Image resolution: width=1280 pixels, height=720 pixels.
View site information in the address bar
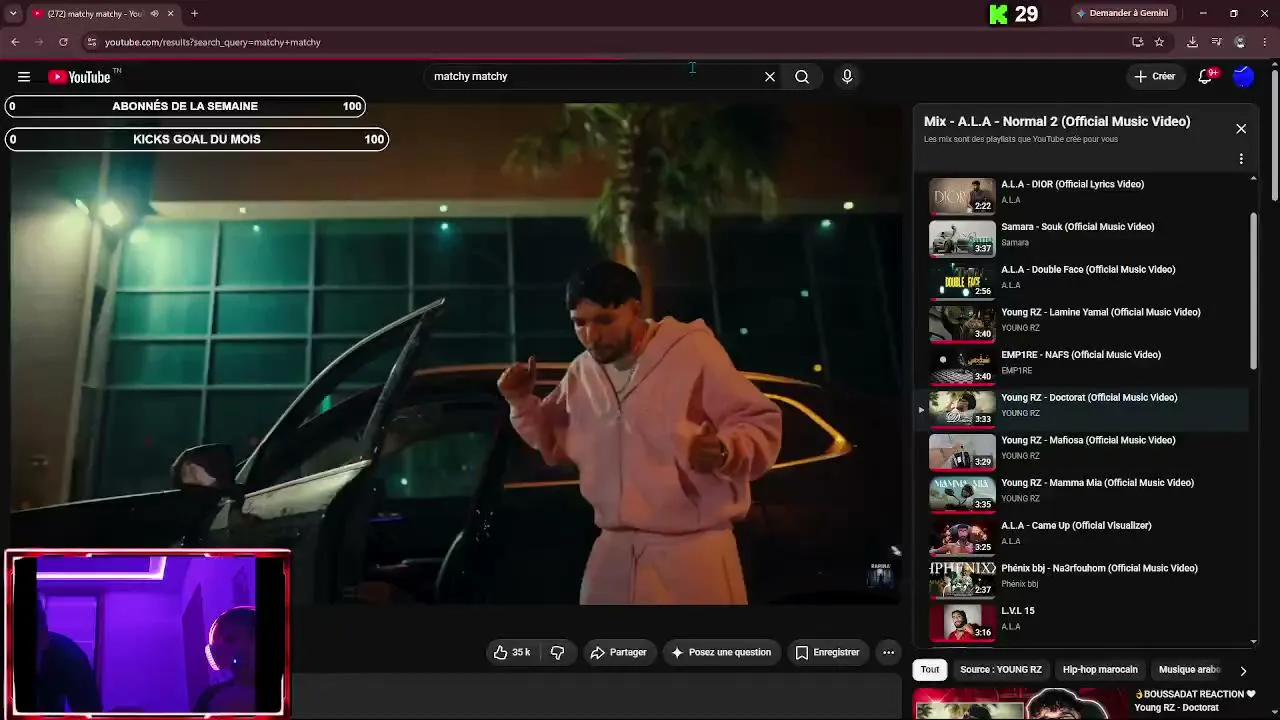[91, 42]
